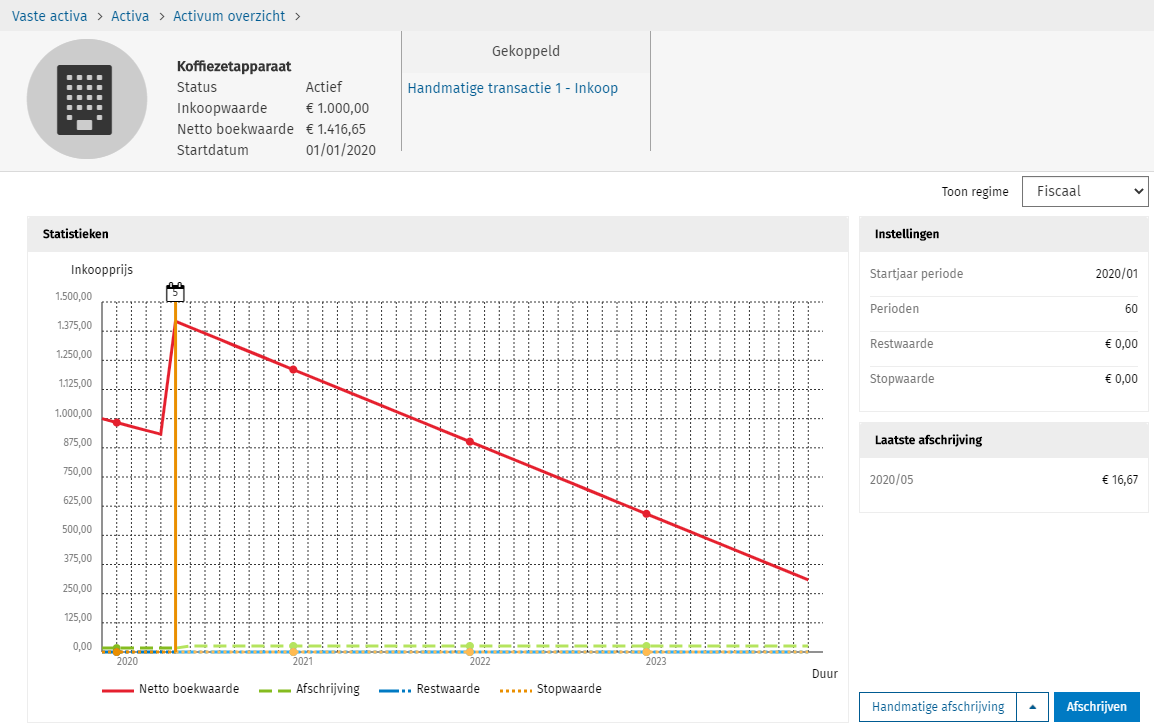
Task: Navigate to Activa breadcrumb
Action: [130, 16]
